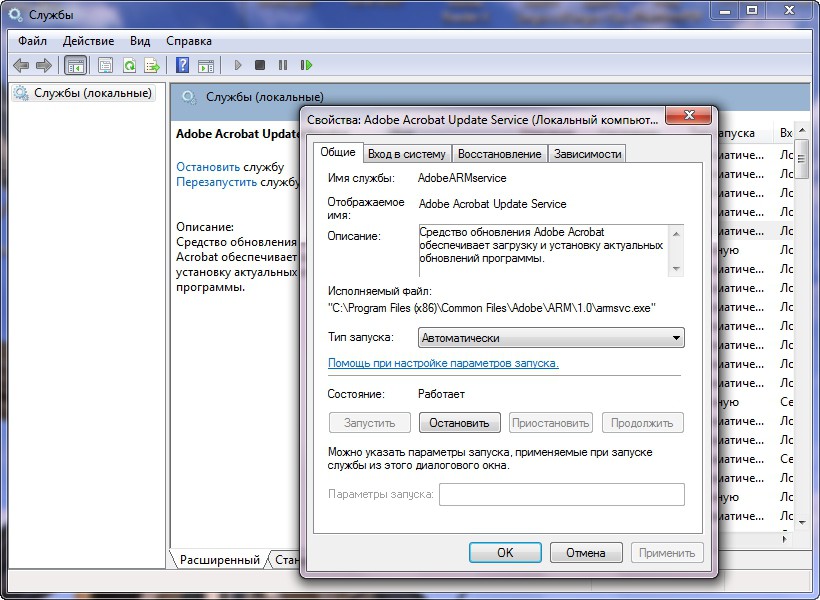Open the Справка menu
The width and height of the screenshot is (820, 600).
point(188,41)
